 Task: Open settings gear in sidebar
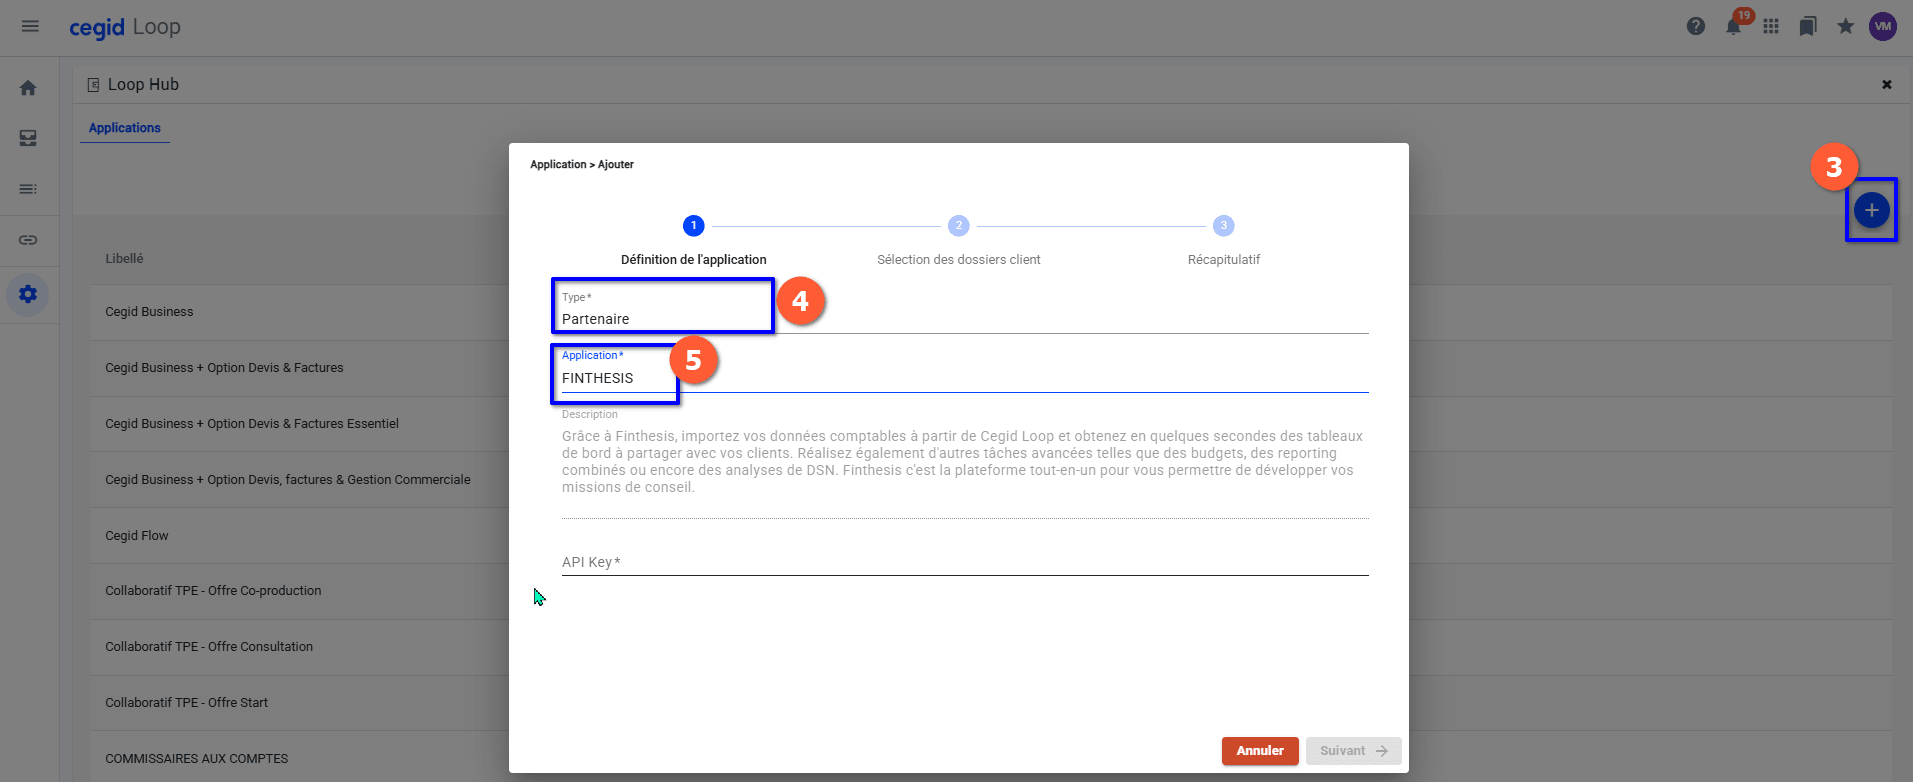coord(28,294)
